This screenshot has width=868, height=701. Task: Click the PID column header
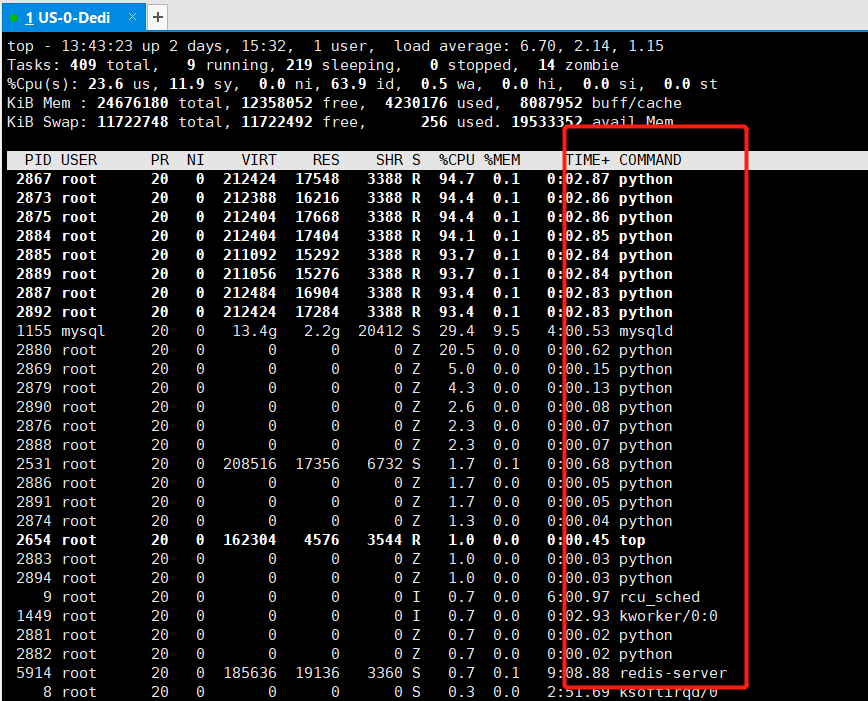pyautogui.click(x=38, y=160)
